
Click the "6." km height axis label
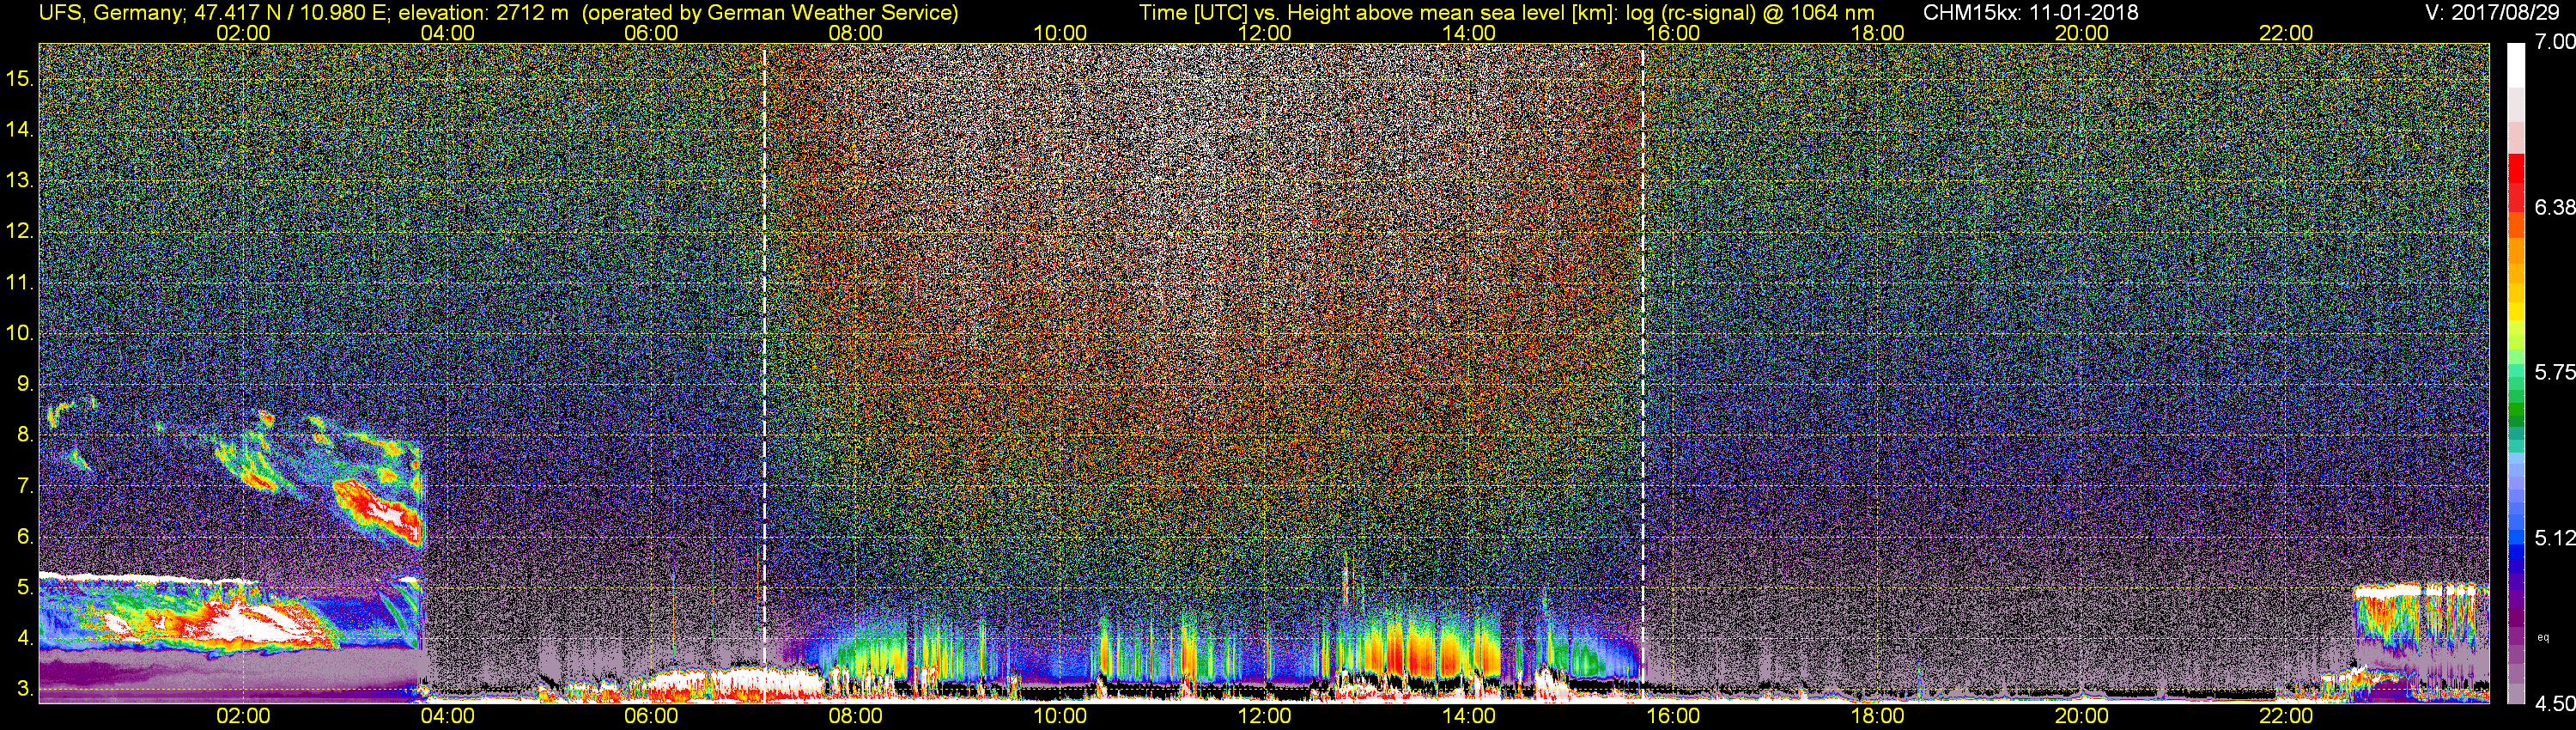pyautogui.click(x=24, y=536)
